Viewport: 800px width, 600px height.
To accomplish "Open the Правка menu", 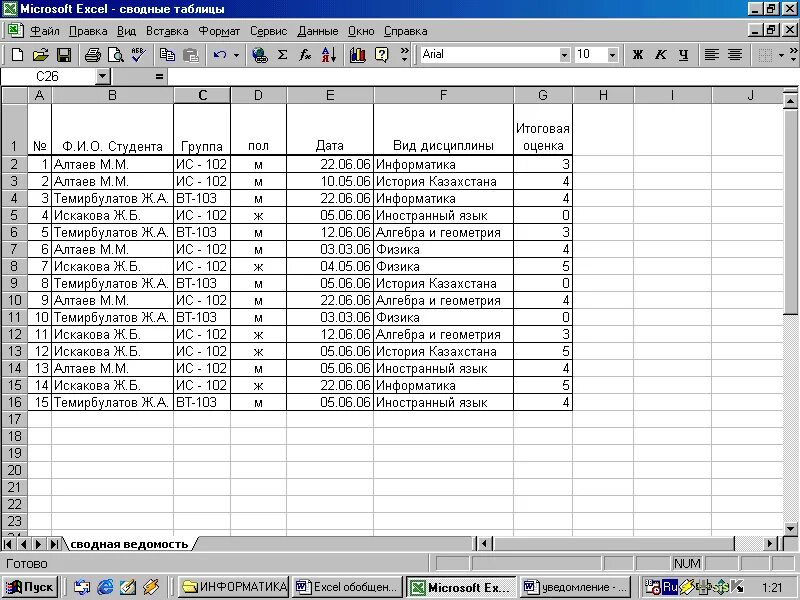I will pyautogui.click(x=88, y=31).
